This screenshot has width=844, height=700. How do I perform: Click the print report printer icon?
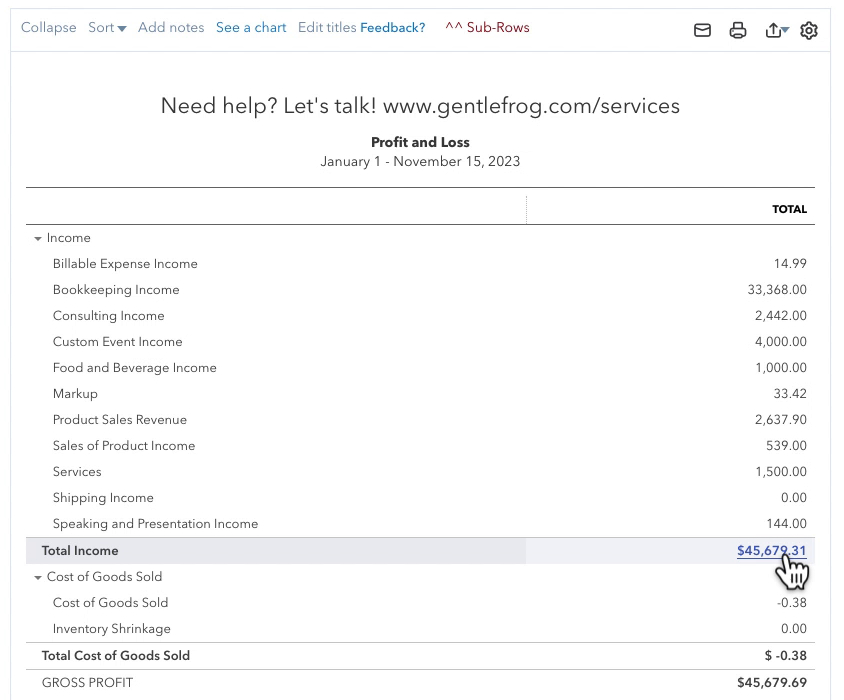(737, 30)
